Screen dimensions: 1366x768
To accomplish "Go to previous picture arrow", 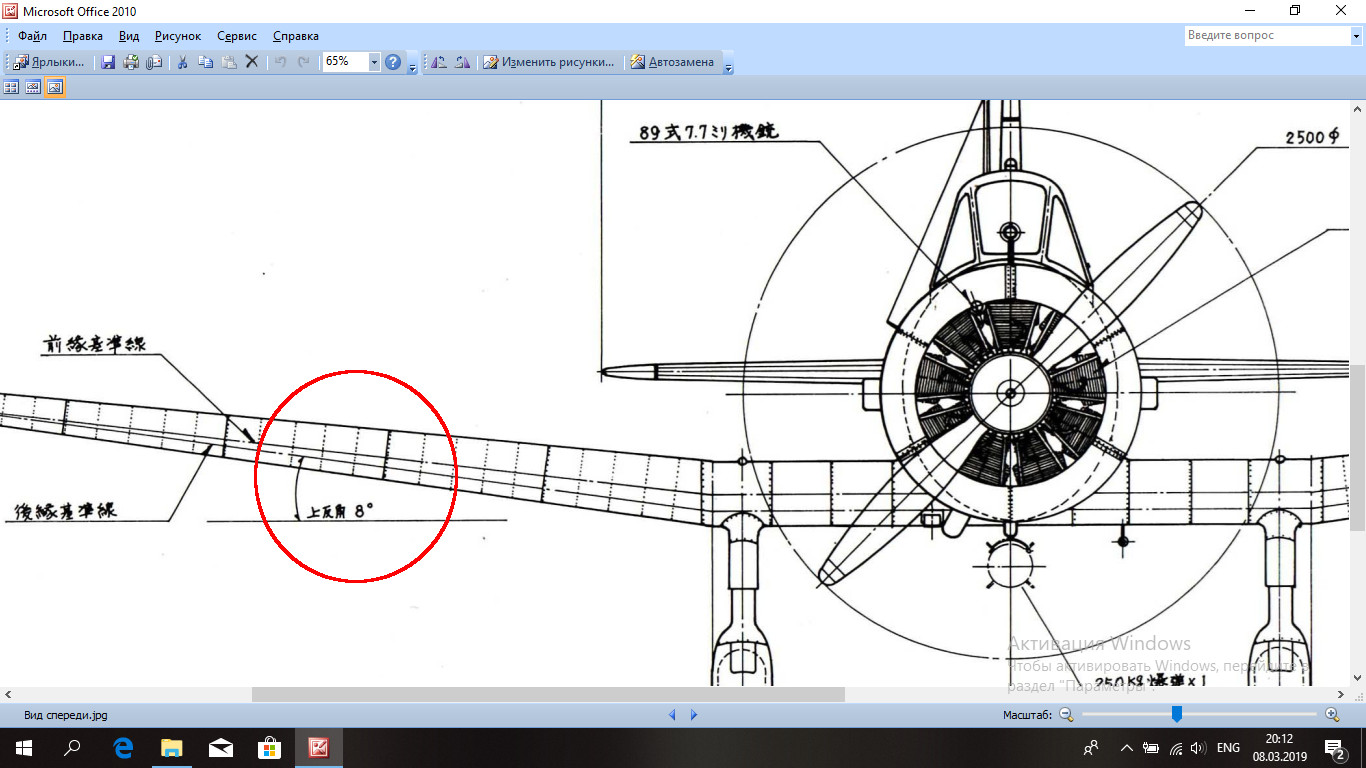I will pos(672,715).
